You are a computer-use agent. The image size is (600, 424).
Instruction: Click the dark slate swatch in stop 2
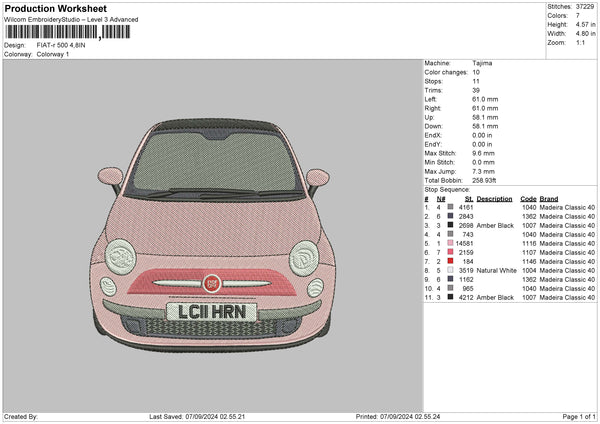(451, 216)
